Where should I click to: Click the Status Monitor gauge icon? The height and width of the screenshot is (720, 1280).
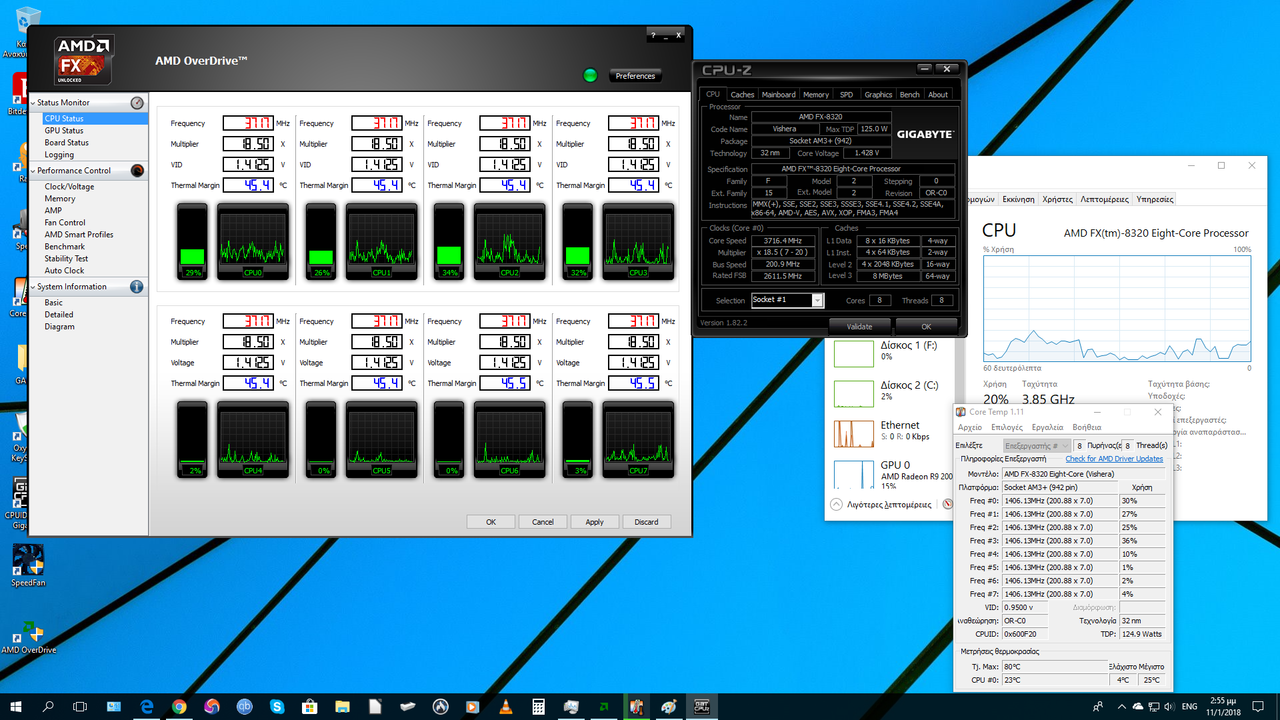137,103
